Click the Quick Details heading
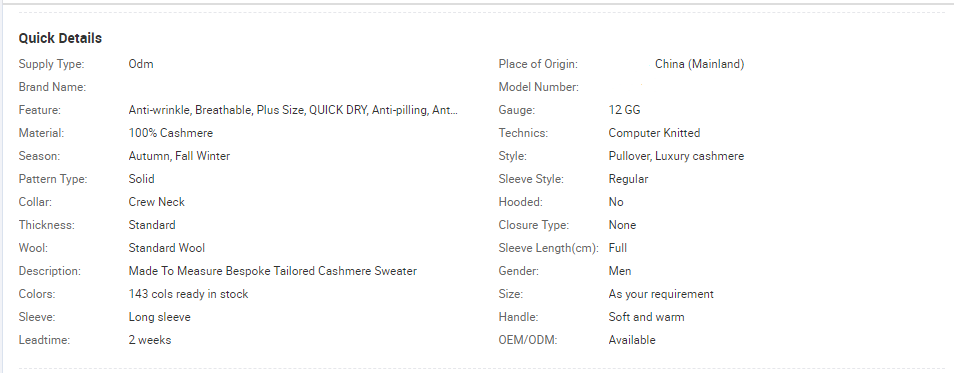Screen dimensions: 954x373 60,38
